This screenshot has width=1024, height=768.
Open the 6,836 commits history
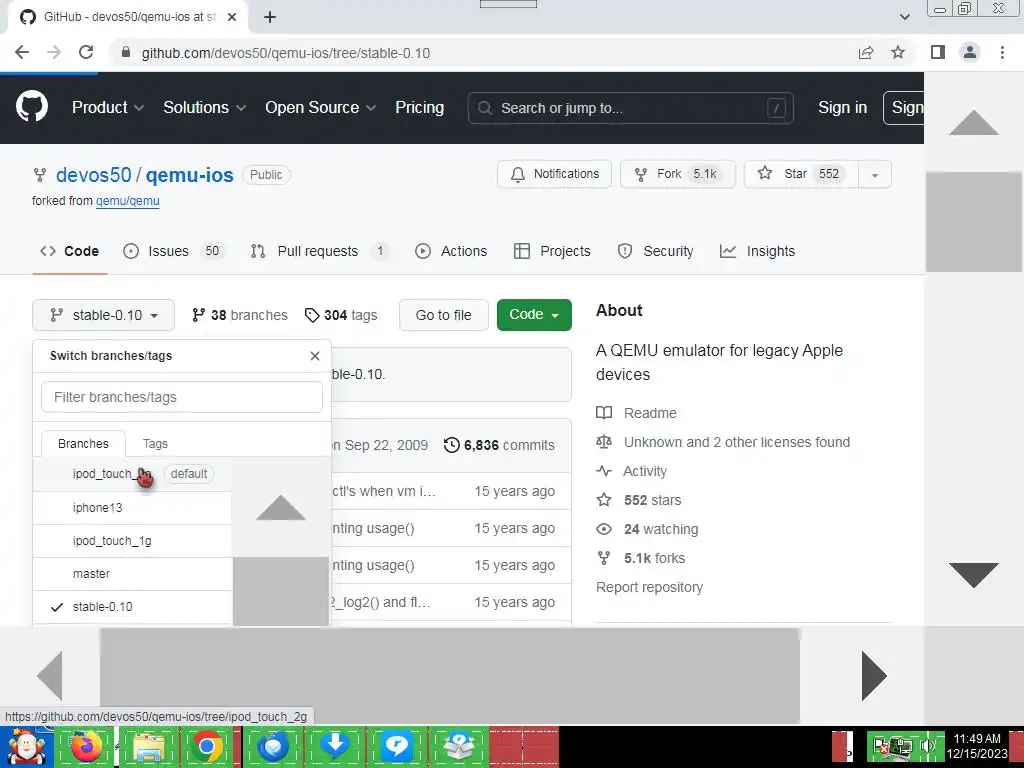[x=499, y=445]
